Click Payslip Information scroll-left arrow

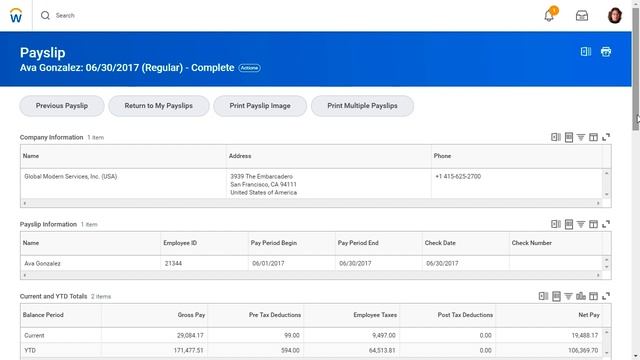[x=24, y=275]
